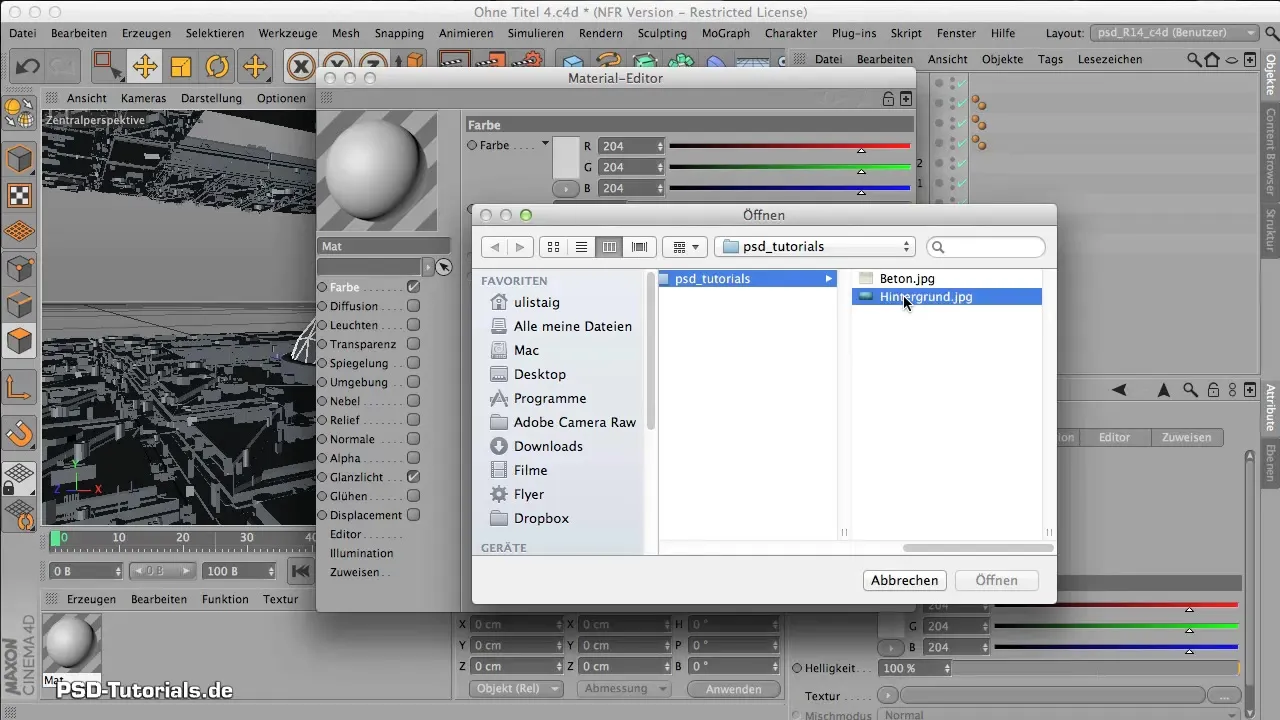1280x720 pixels.
Task: Click the Farbe color swatch
Action: [x=566, y=157]
